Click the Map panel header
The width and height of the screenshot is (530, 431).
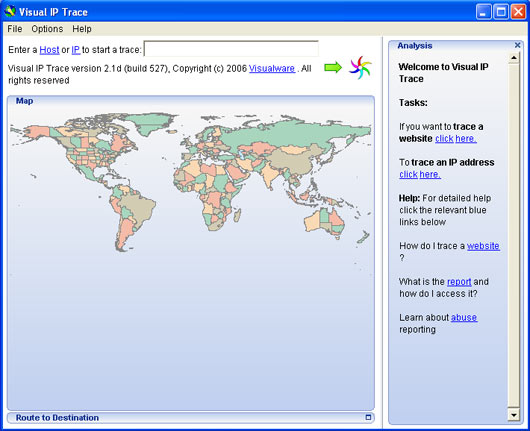[191, 101]
